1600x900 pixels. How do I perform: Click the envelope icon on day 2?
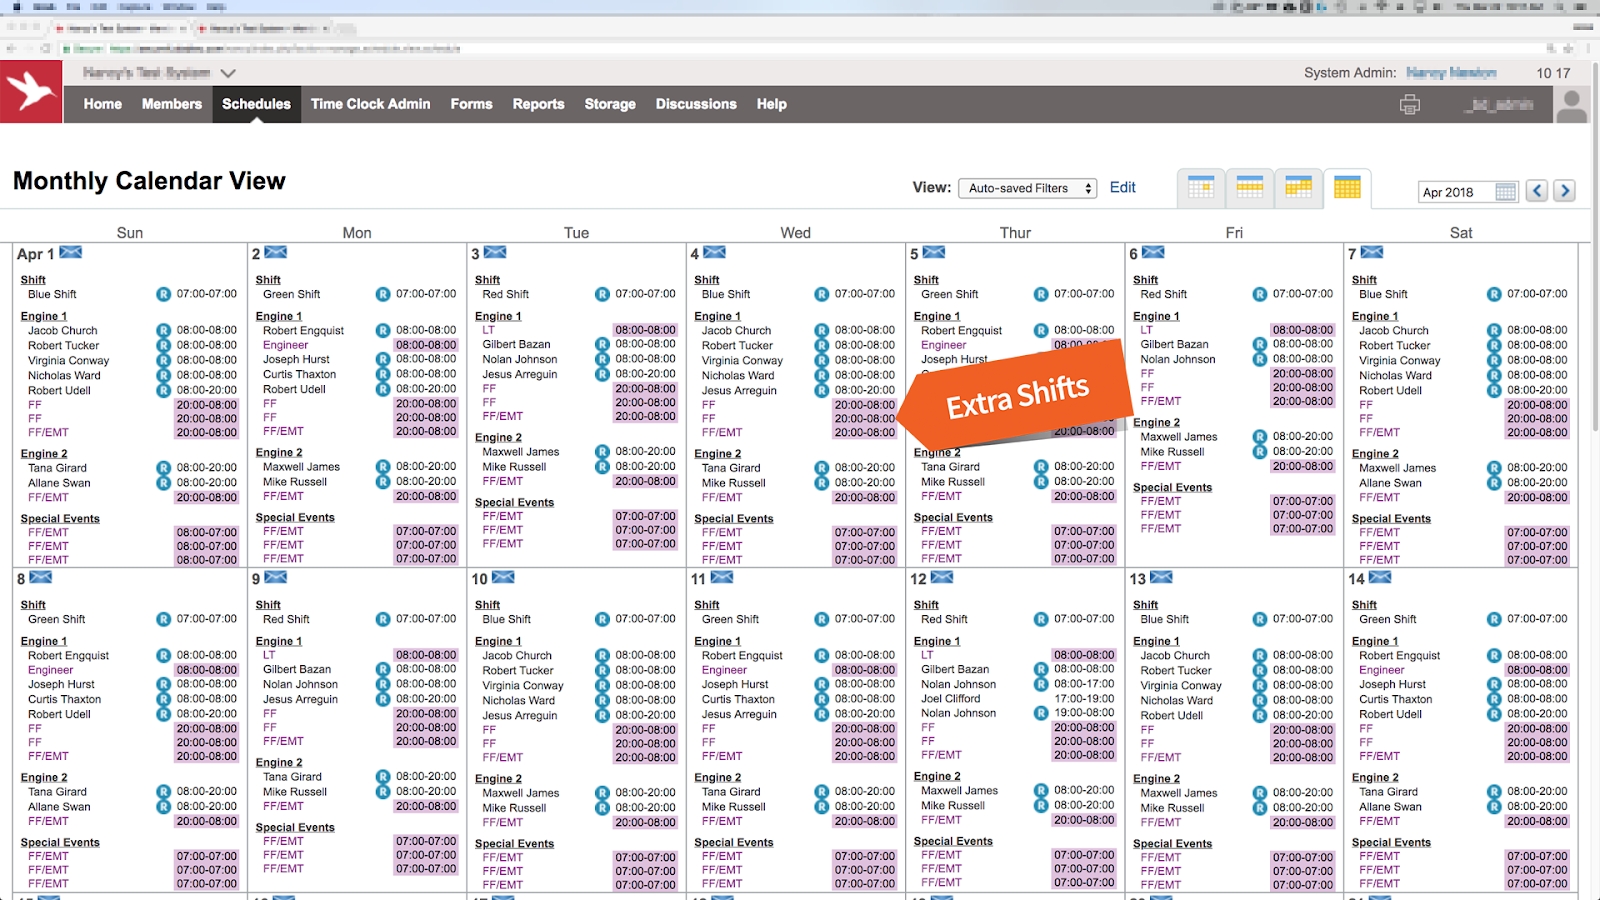tap(276, 253)
